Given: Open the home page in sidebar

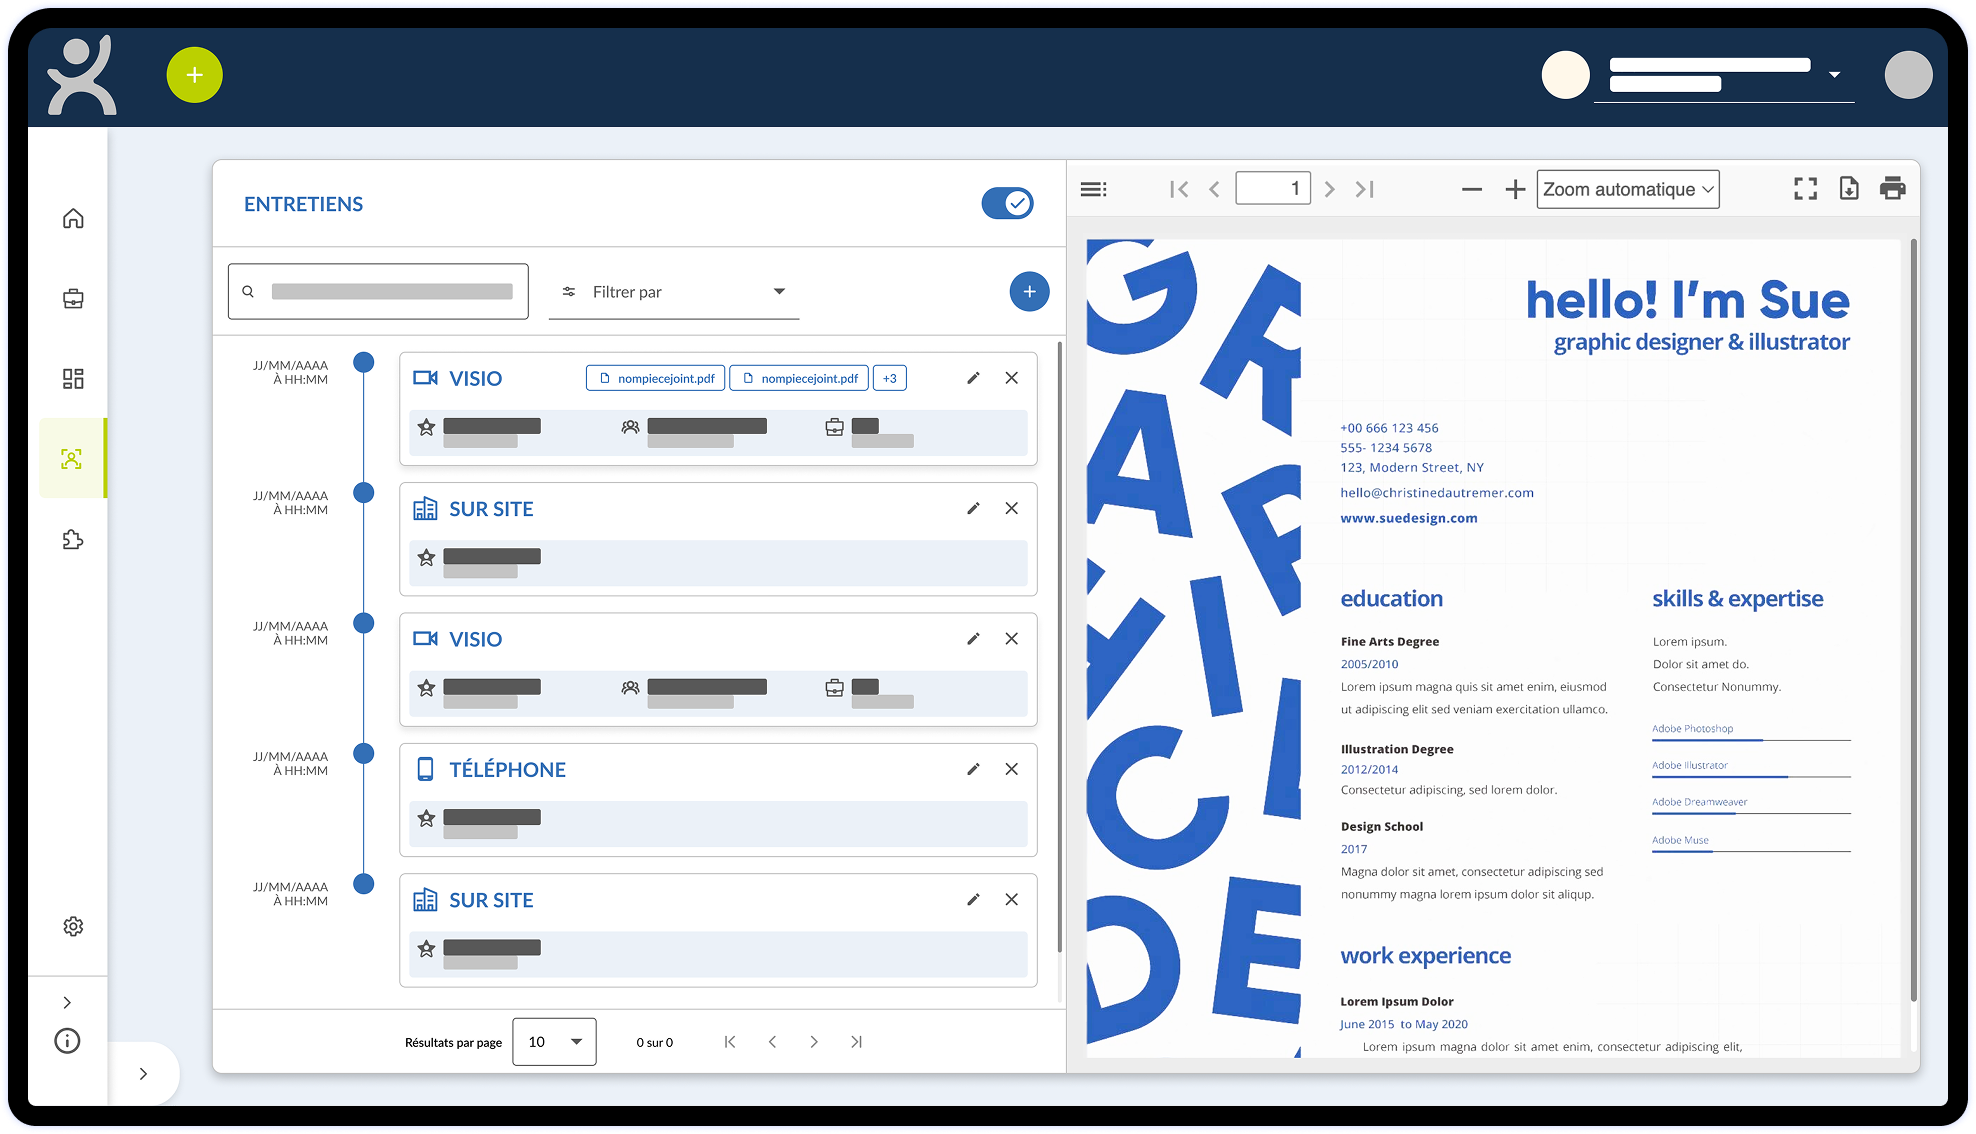Looking at the screenshot, I should click(73, 218).
